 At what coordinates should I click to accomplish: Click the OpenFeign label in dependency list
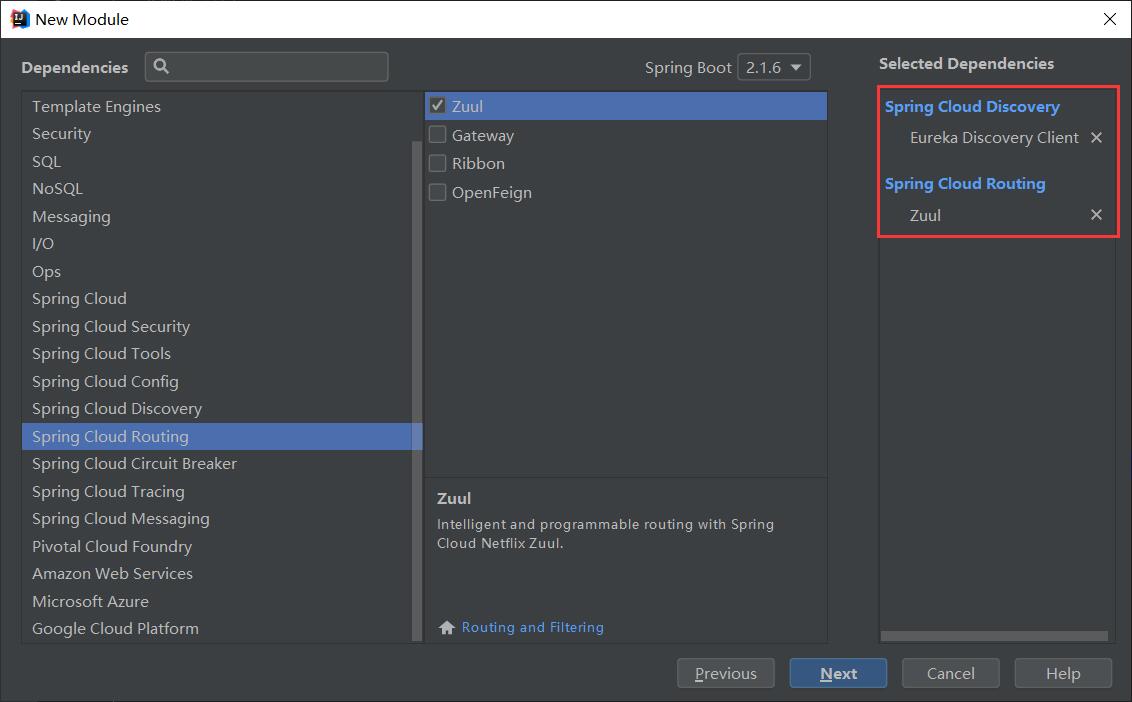(x=492, y=192)
